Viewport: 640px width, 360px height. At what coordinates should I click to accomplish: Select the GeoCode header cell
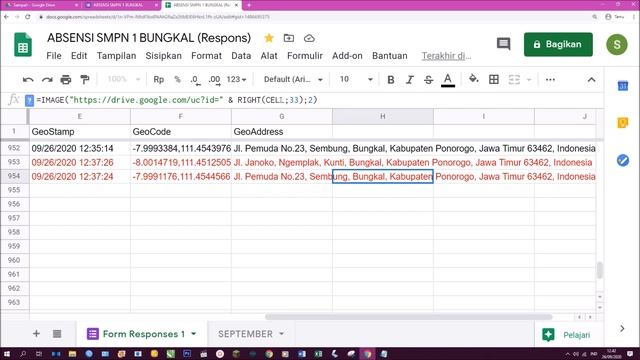tap(180, 131)
